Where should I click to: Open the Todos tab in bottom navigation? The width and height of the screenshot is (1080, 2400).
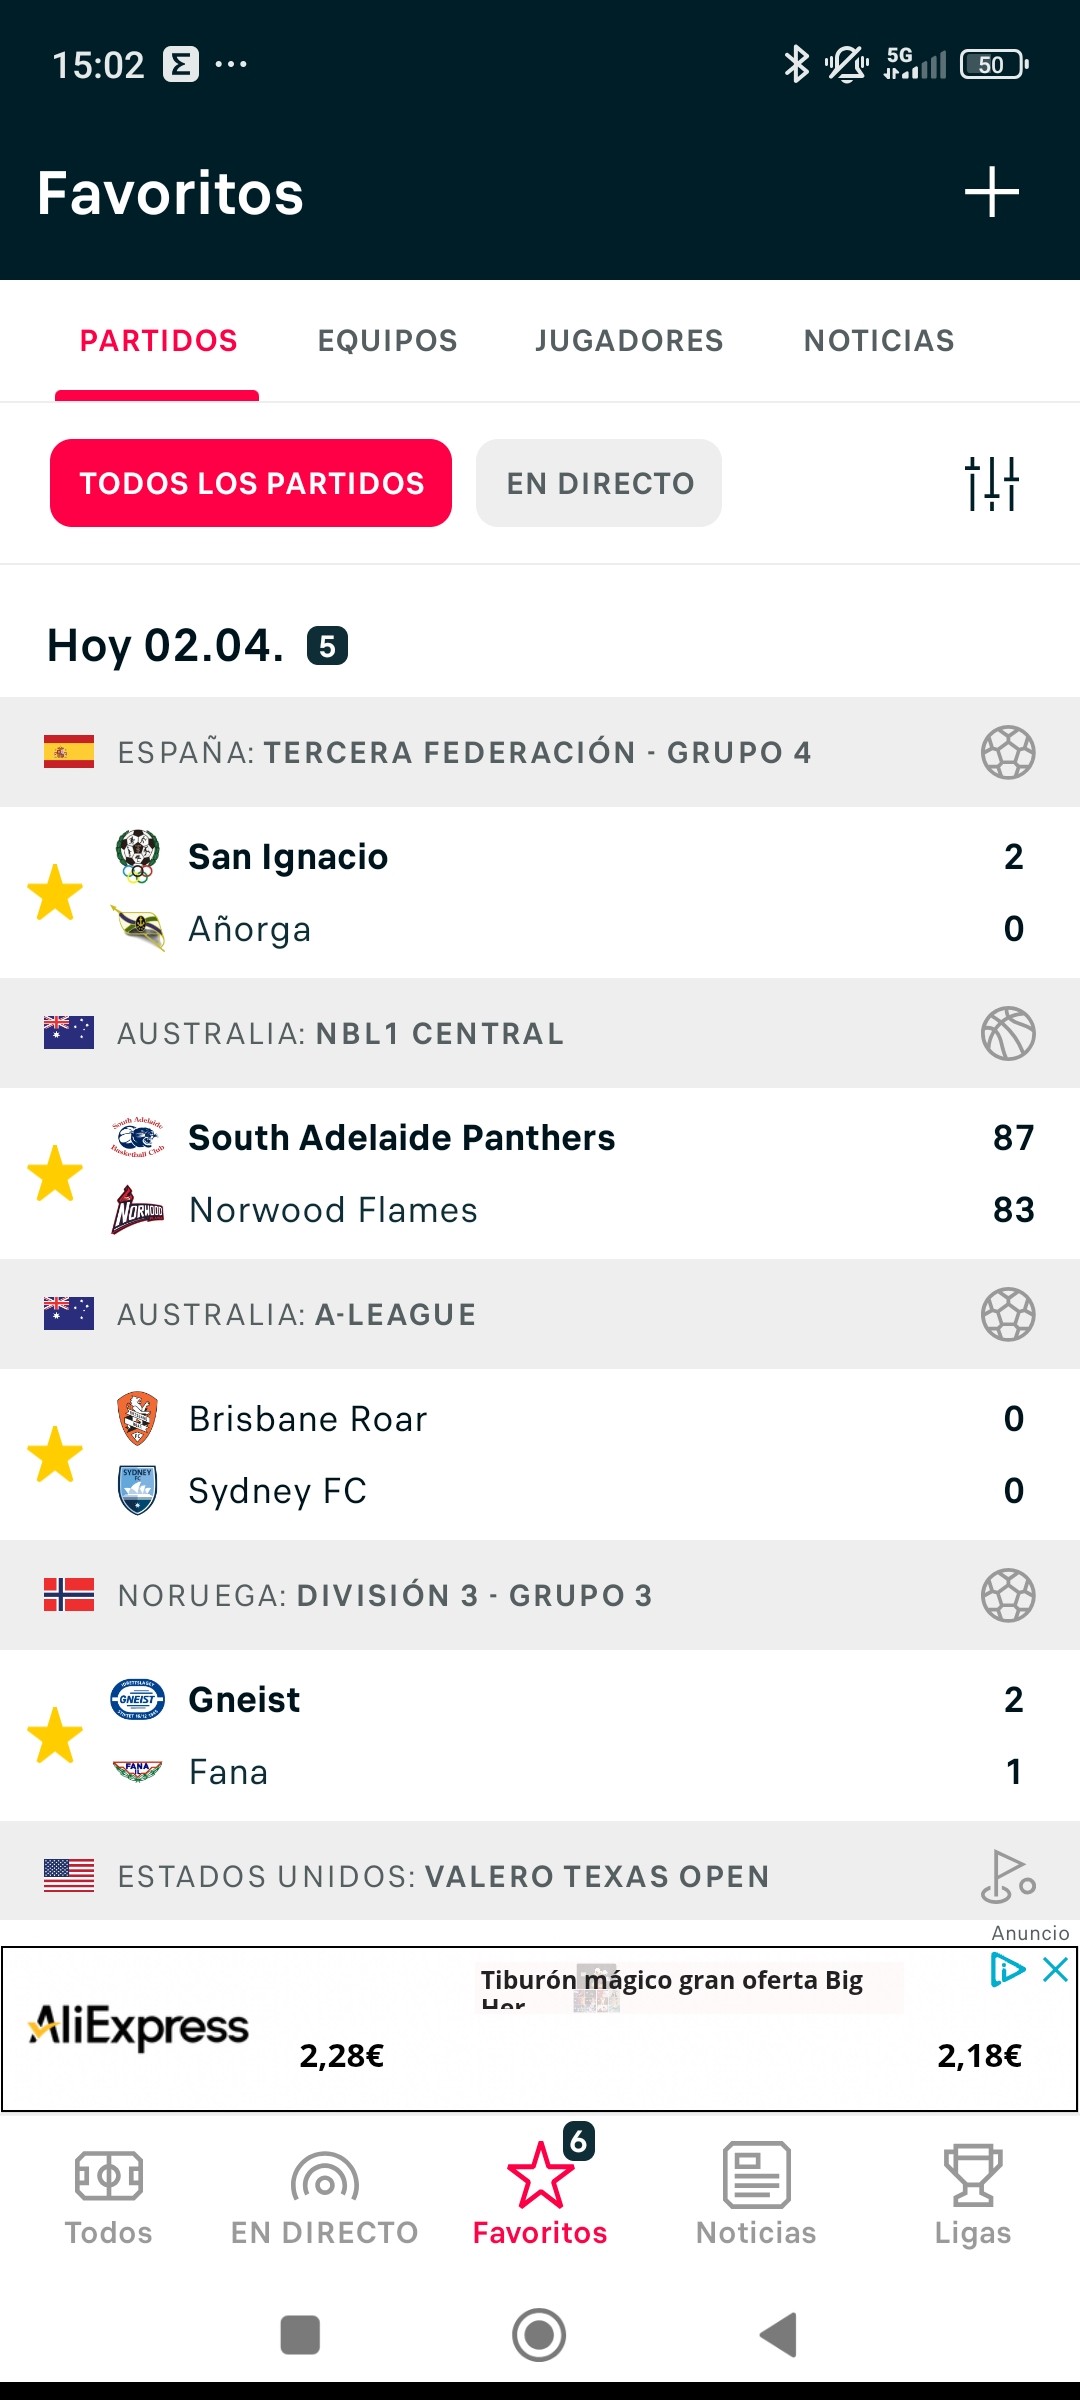(x=108, y=2195)
